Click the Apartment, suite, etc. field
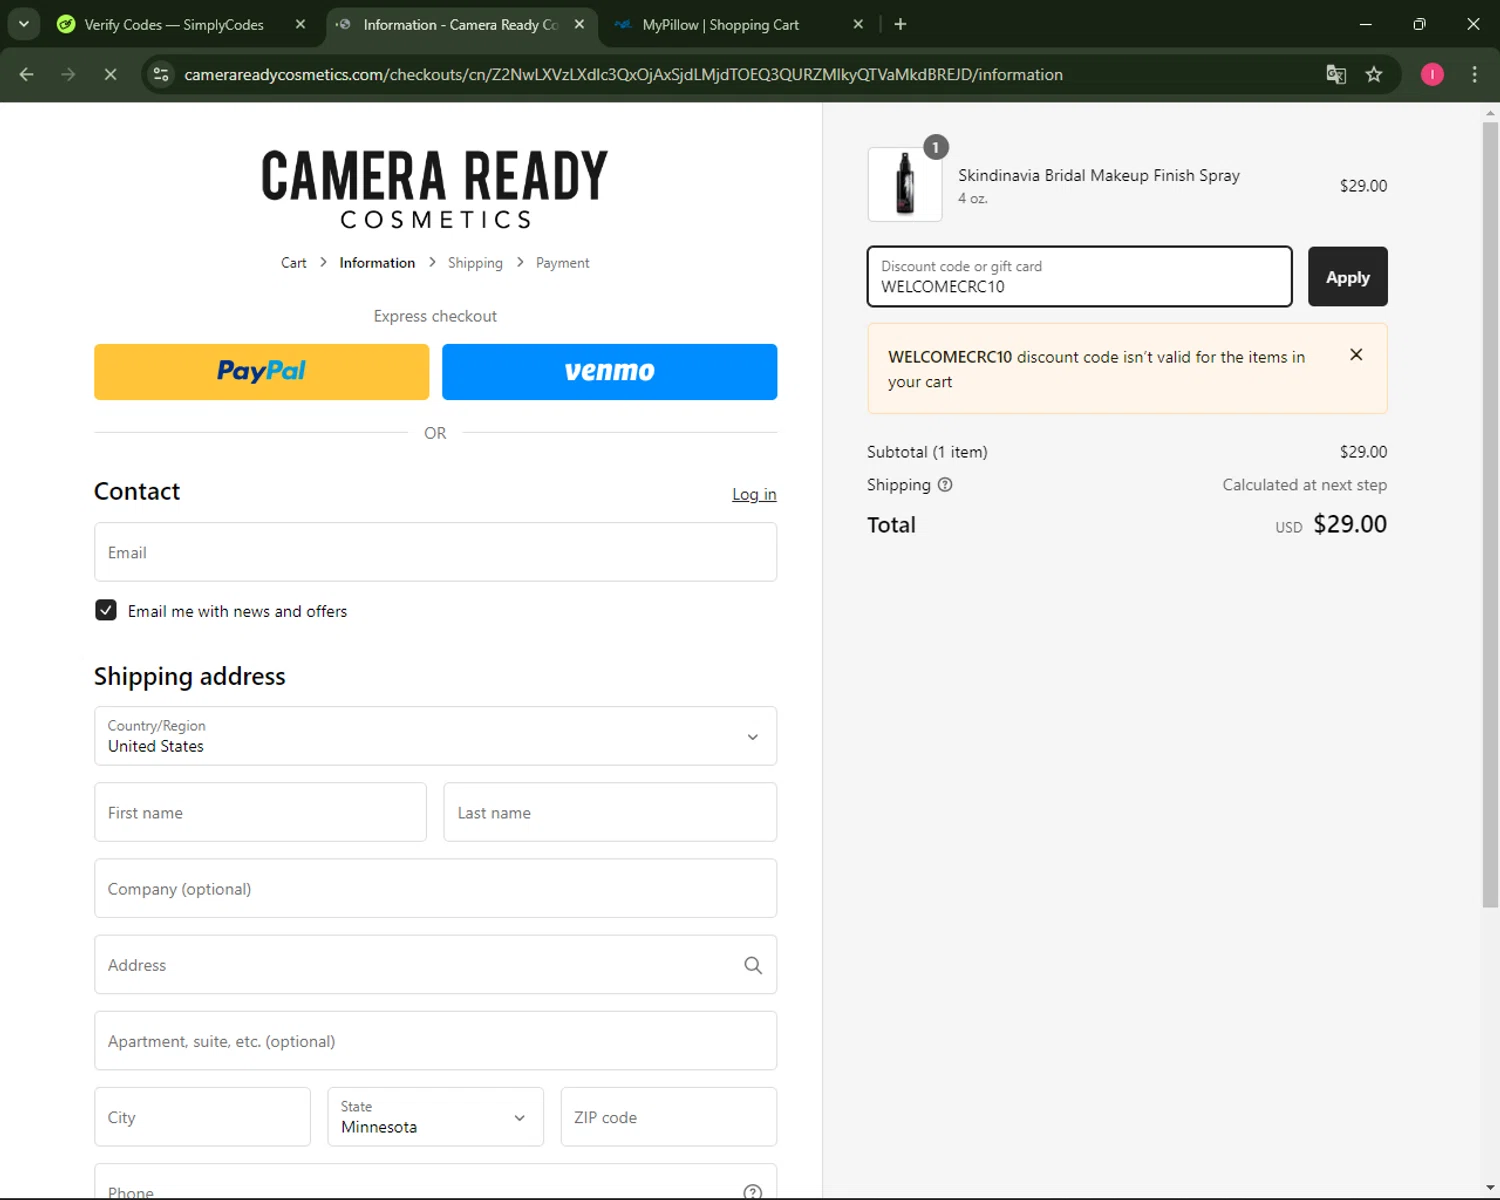This screenshot has width=1500, height=1200. tap(435, 1041)
